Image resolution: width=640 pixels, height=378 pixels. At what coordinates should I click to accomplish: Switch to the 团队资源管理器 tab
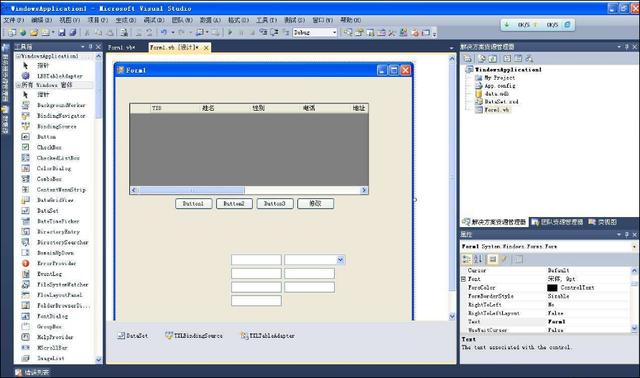[x=558, y=222]
